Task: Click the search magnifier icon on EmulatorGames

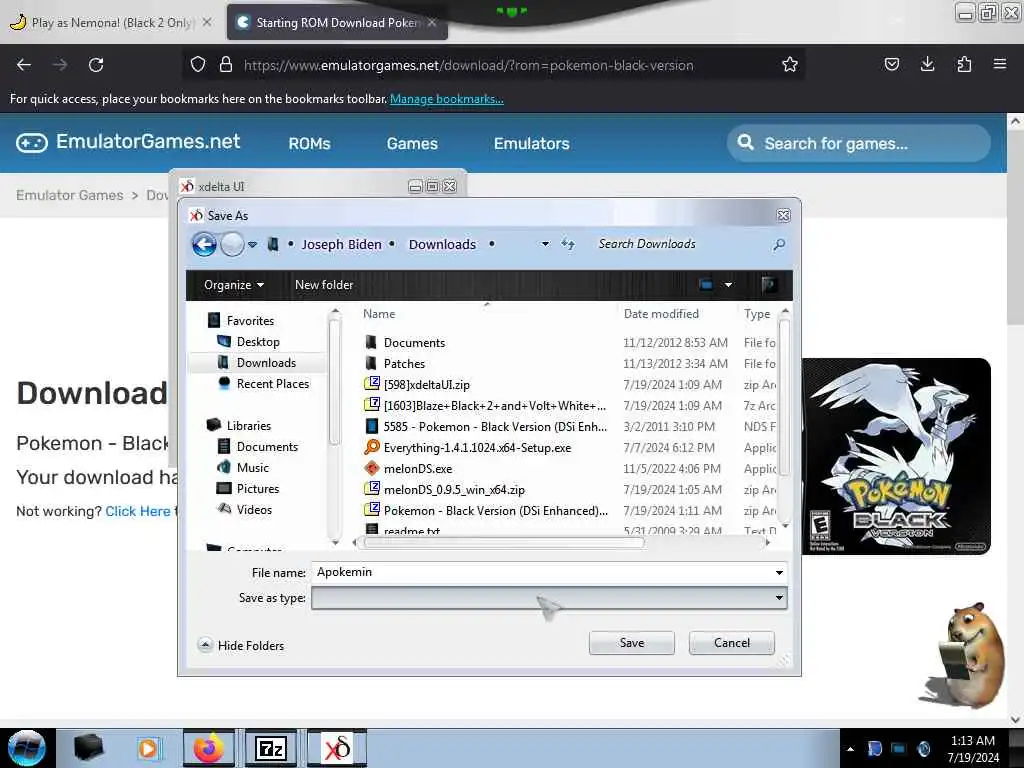Action: tap(745, 142)
